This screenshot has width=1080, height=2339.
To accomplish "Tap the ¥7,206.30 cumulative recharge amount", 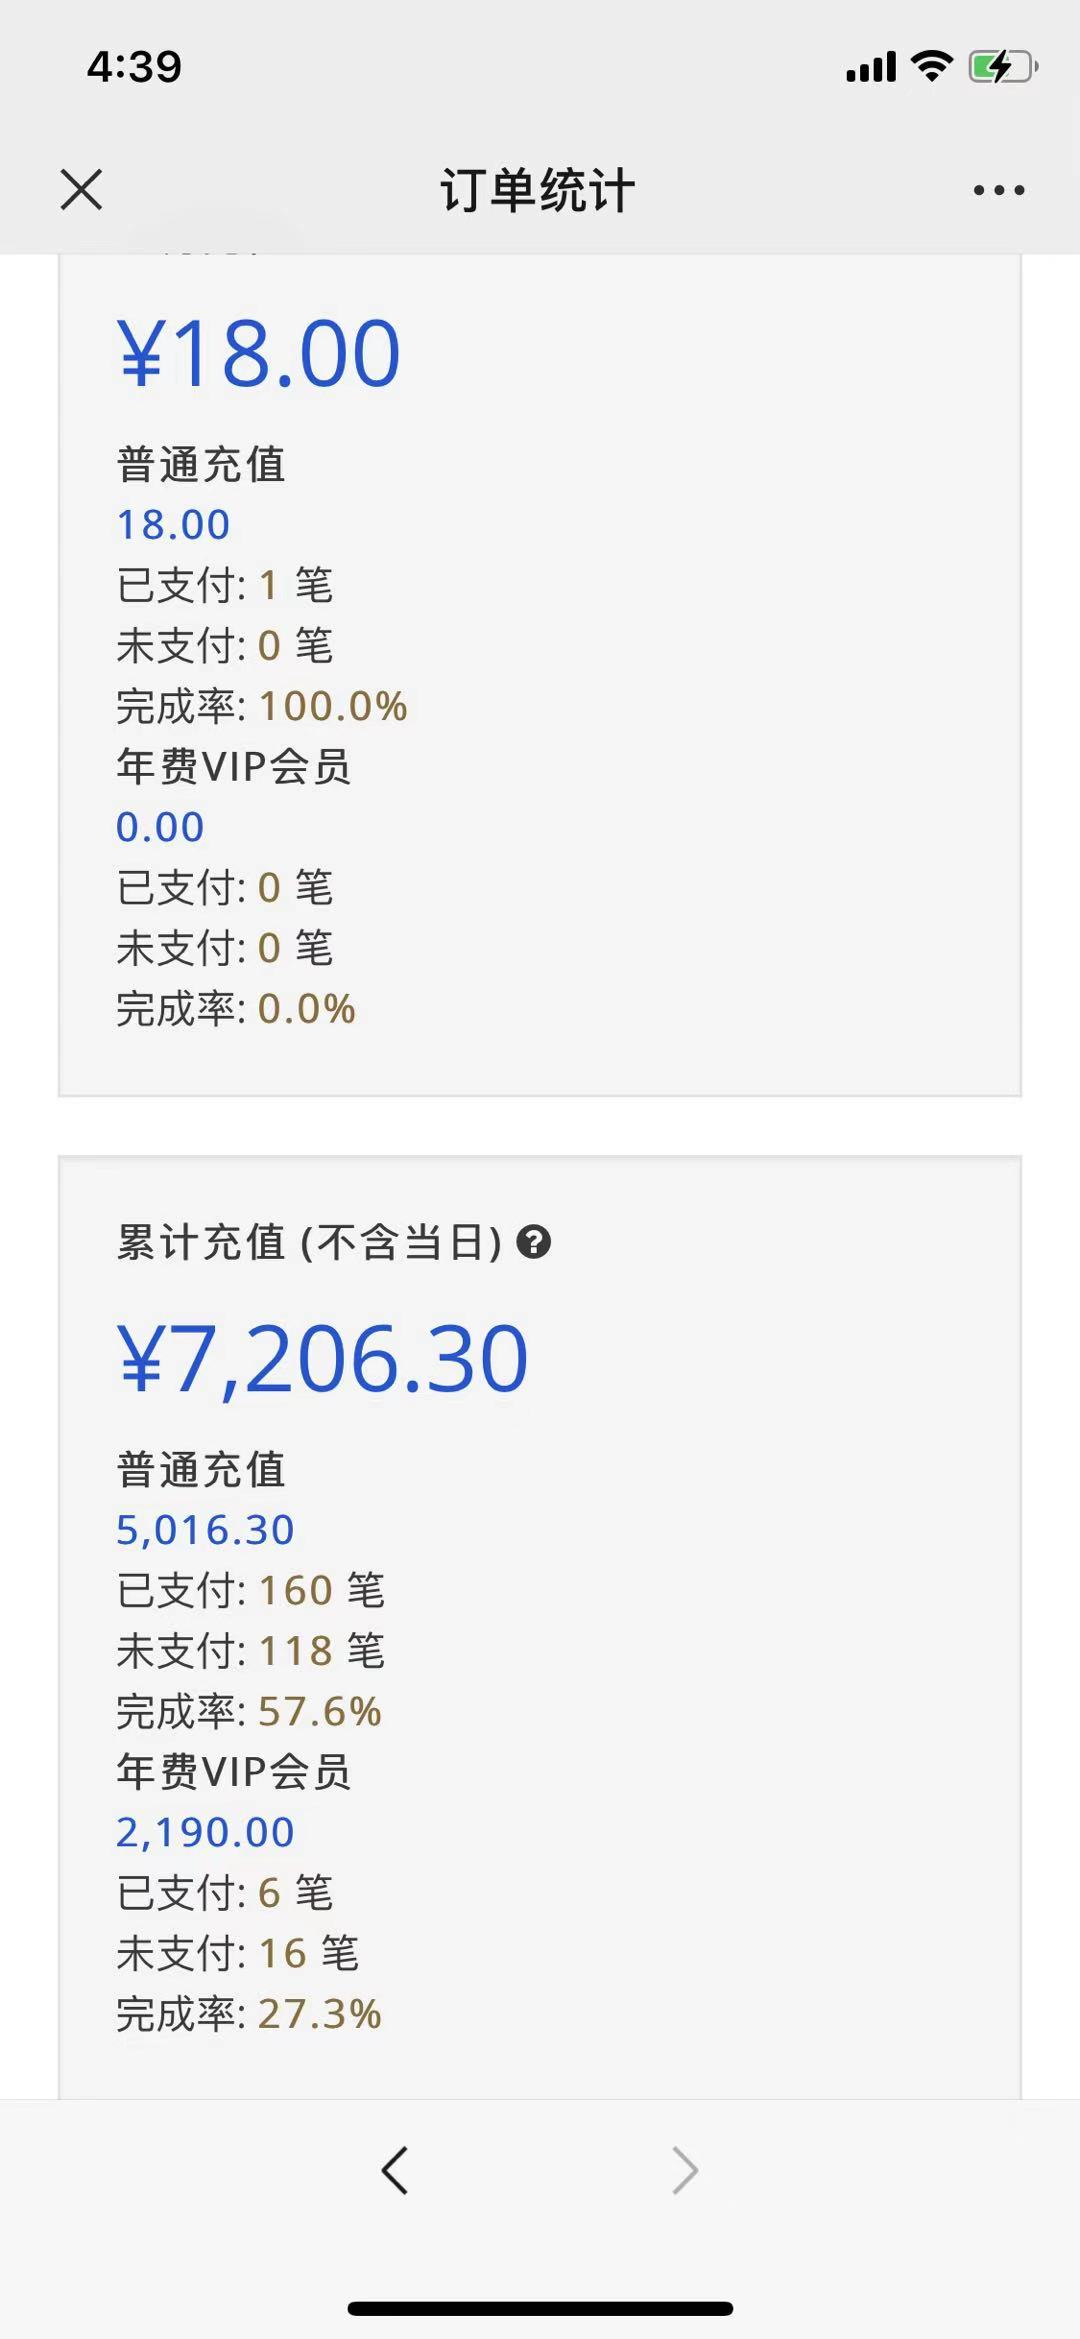I will click(x=322, y=1358).
